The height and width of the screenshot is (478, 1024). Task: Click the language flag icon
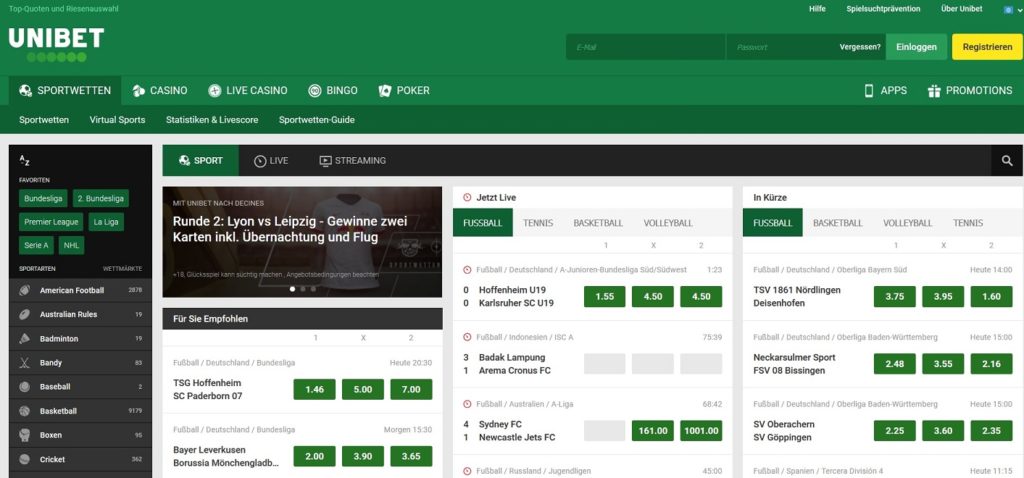[1008, 9]
